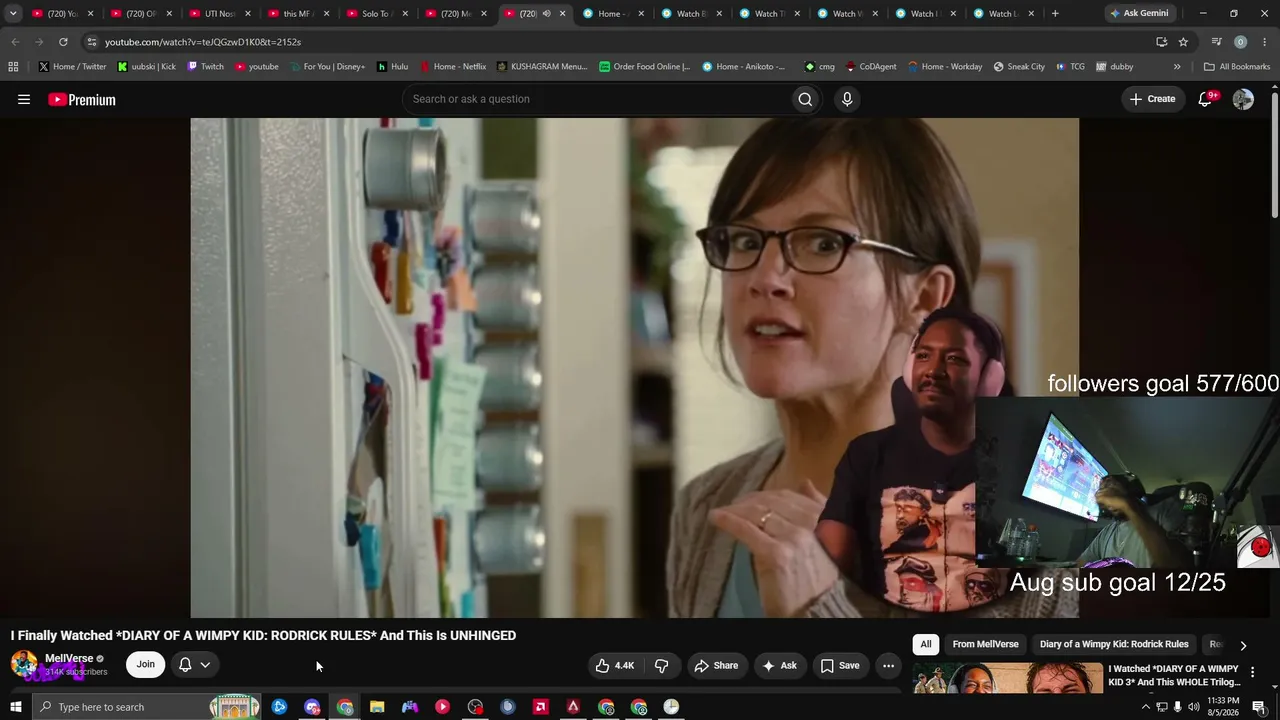Click the video player to pause
The height and width of the screenshot is (720, 1280).
634,368
